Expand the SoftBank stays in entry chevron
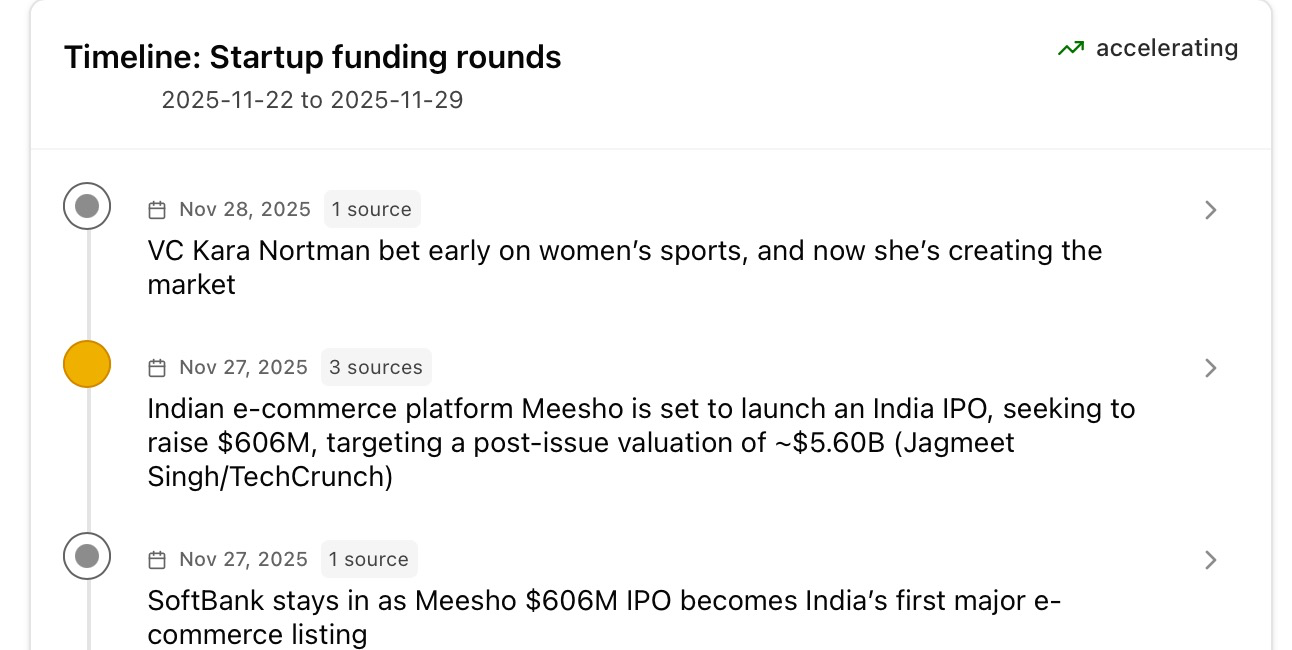1292x650 pixels. pyautogui.click(x=1210, y=560)
